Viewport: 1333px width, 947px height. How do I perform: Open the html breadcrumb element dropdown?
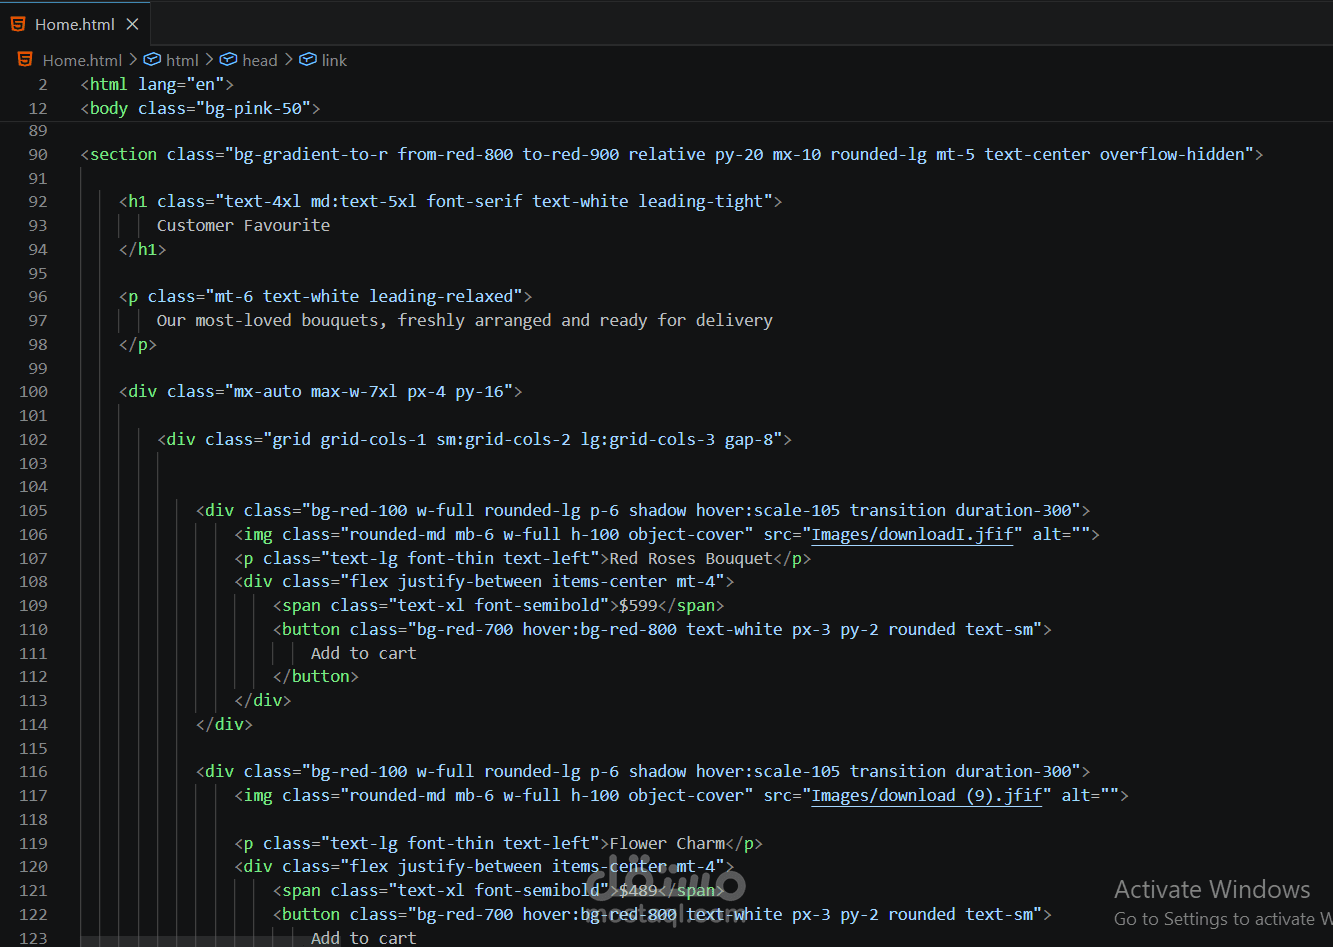pyautogui.click(x=182, y=60)
